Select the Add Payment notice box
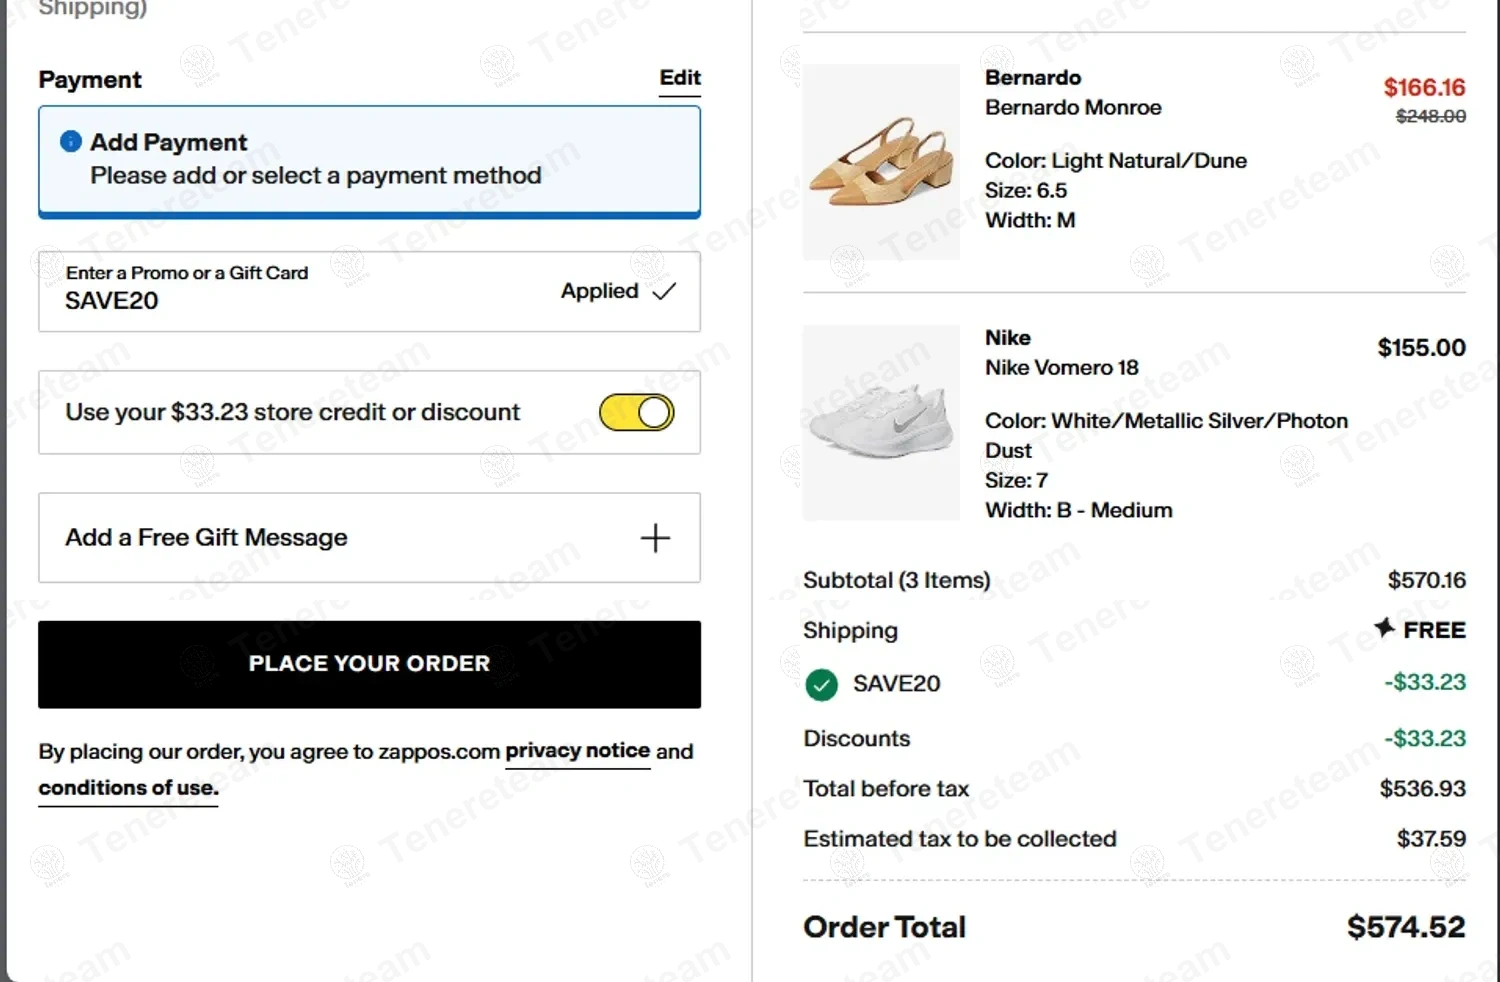The image size is (1500, 982). click(x=369, y=161)
